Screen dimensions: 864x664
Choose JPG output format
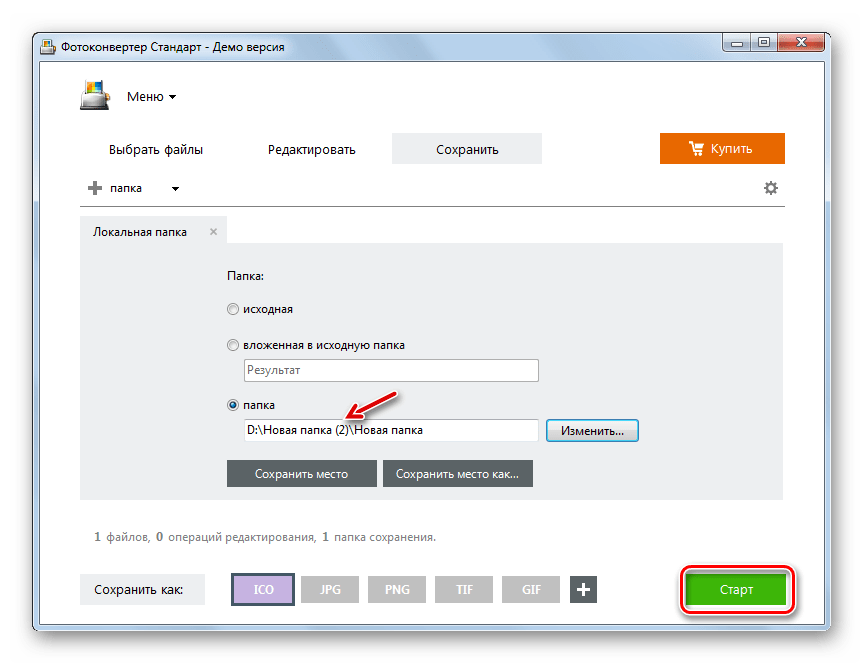point(330,590)
